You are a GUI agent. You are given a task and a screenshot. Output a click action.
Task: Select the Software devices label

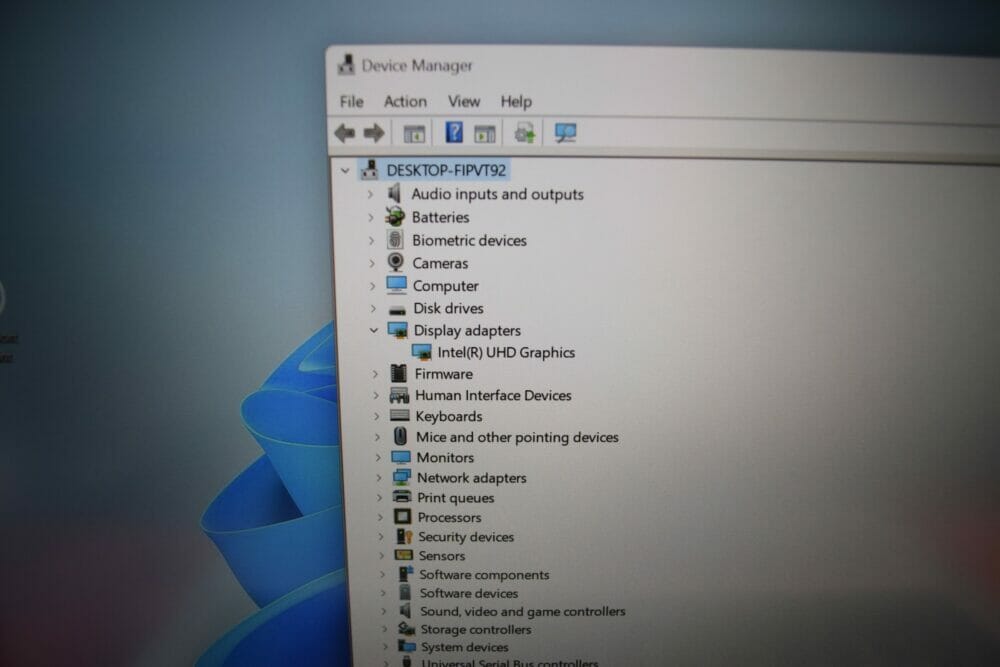click(x=469, y=593)
